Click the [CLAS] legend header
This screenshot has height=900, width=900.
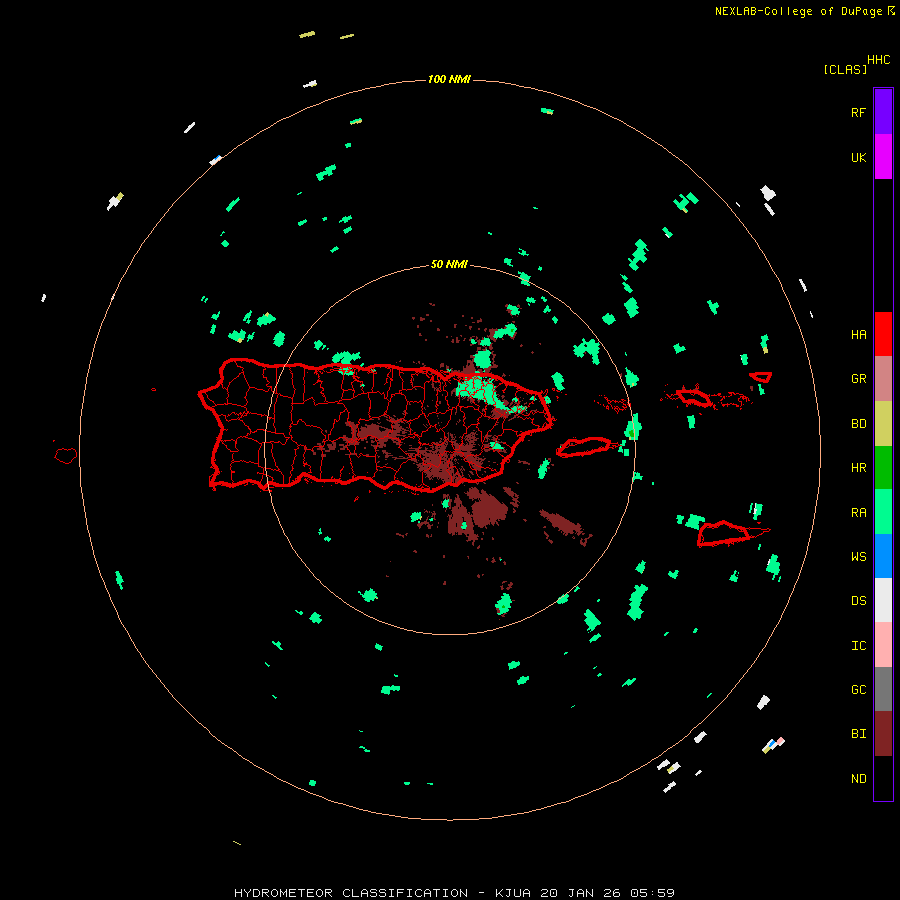(x=845, y=69)
